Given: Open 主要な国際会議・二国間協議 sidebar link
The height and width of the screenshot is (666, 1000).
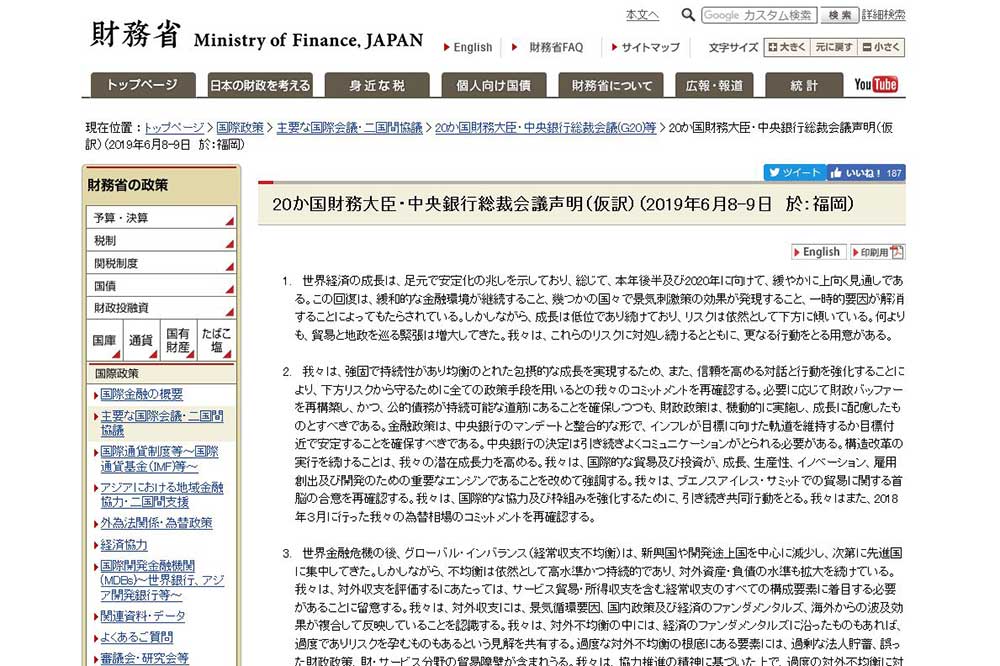Looking at the screenshot, I should (162, 423).
